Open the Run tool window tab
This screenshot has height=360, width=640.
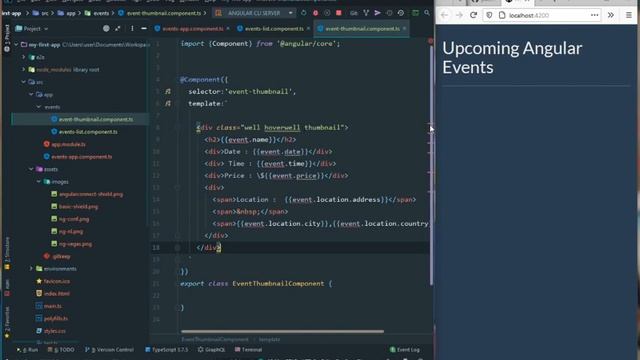pos(27,350)
